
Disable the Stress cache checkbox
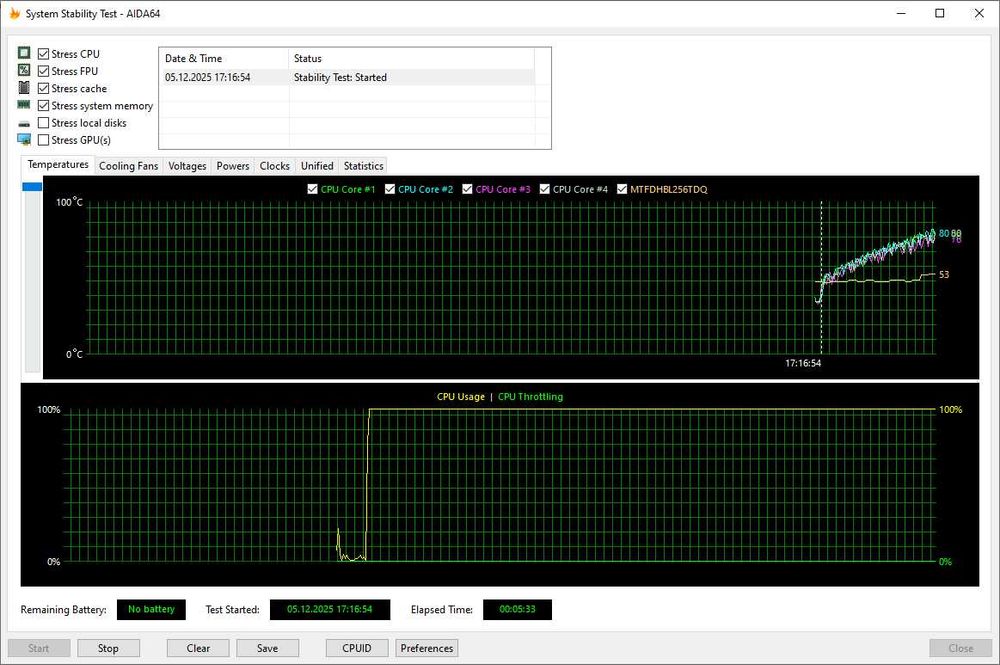click(43, 88)
